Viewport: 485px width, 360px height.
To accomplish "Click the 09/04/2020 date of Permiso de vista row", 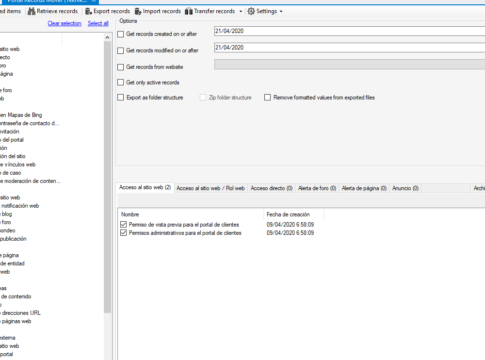I will pos(290,224).
